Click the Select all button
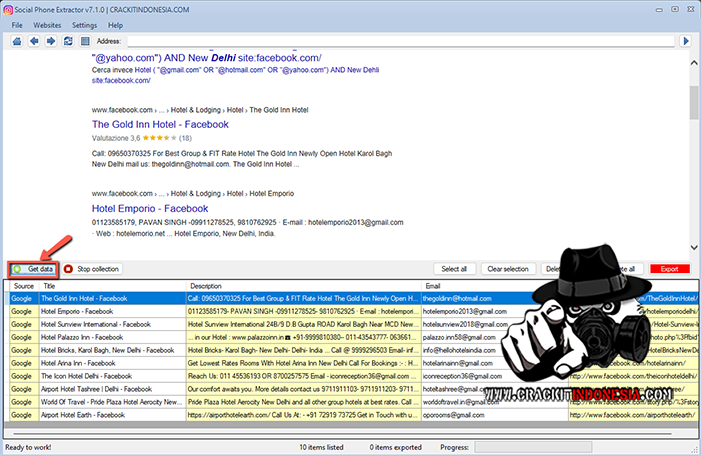Image resolution: width=701 pixels, height=456 pixels. 454,269
